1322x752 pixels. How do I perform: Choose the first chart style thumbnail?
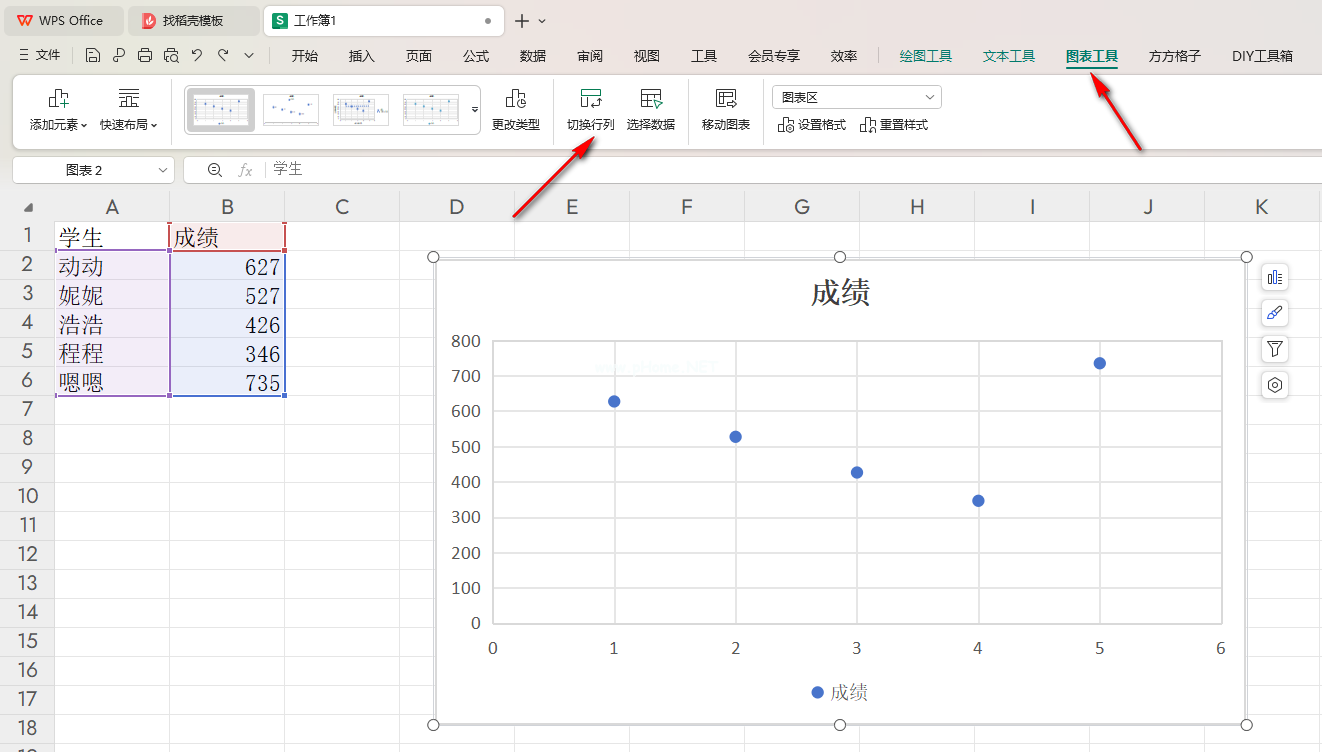(221, 110)
